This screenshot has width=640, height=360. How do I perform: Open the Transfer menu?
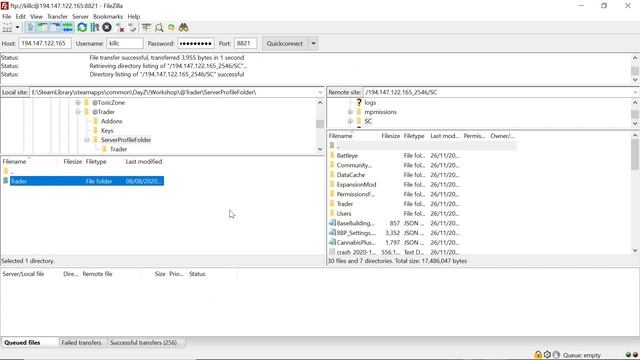click(57, 16)
